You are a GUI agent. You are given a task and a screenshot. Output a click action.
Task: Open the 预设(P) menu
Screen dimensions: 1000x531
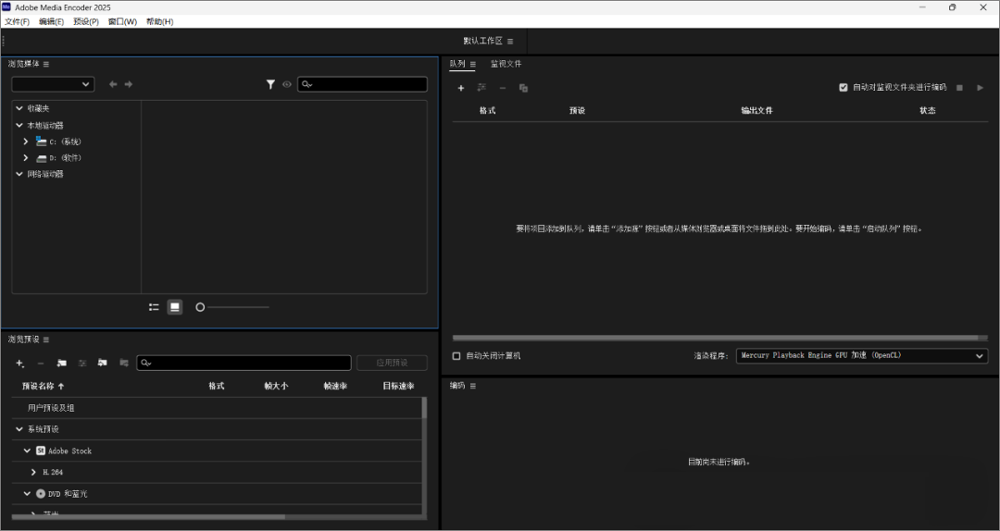pyautogui.click(x=85, y=22)
